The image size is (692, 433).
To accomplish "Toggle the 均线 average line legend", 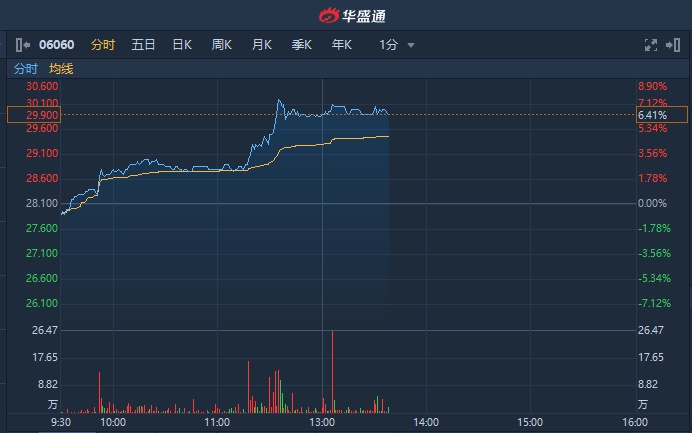I will click(x=61, y=69).
